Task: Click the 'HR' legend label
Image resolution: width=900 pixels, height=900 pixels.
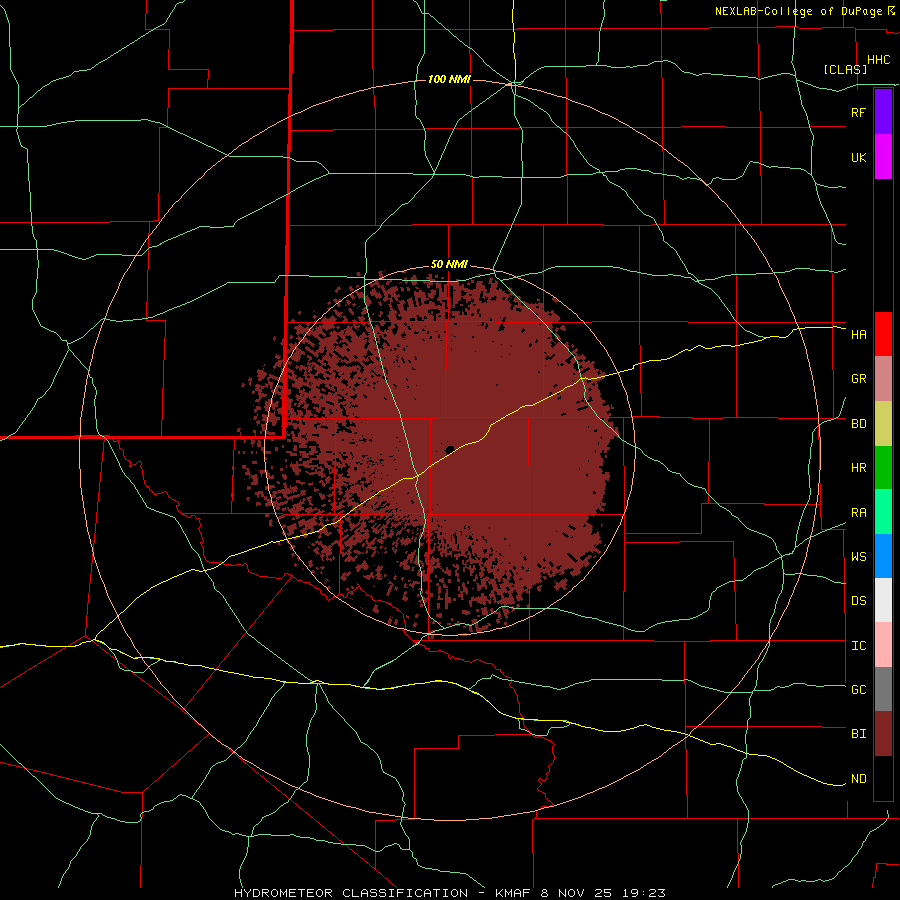Action: point(858,468)
